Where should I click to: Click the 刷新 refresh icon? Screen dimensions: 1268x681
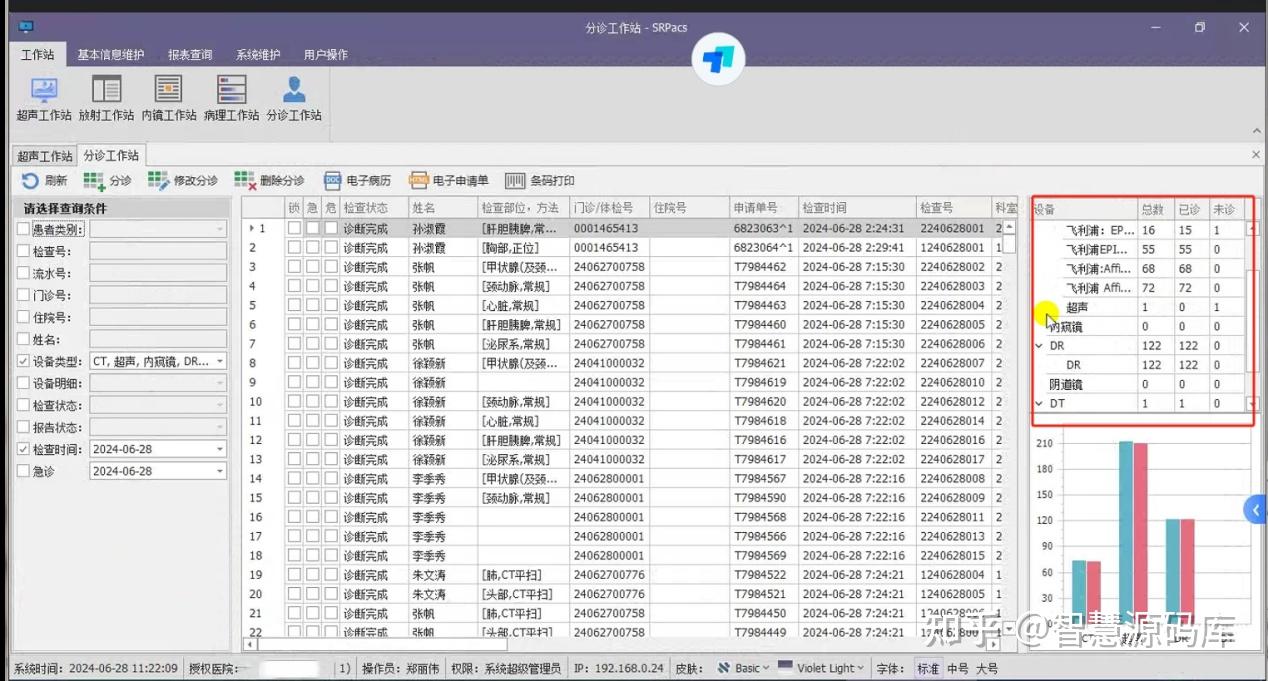pos(30,181)
